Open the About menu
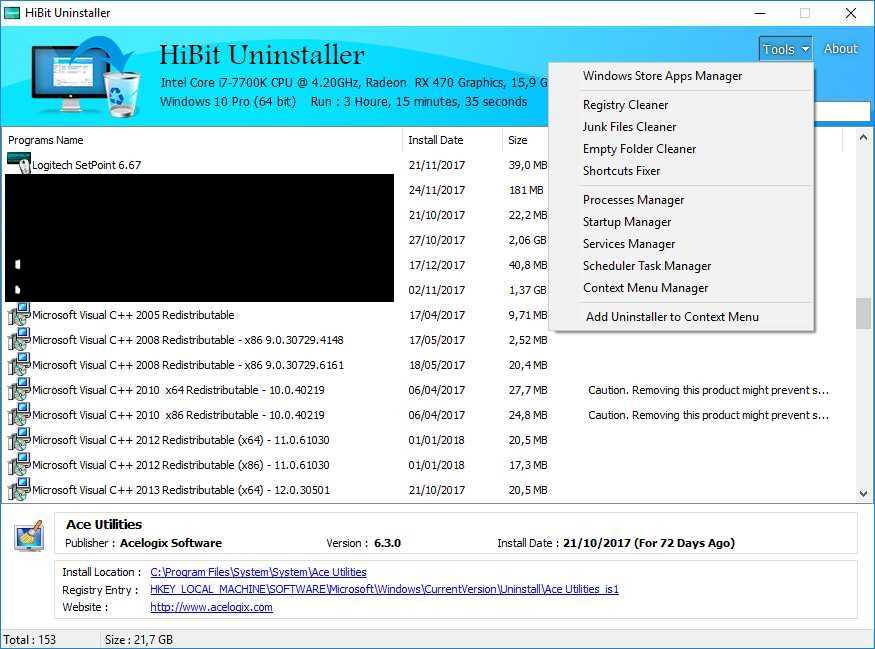 (x=840, y=49)
